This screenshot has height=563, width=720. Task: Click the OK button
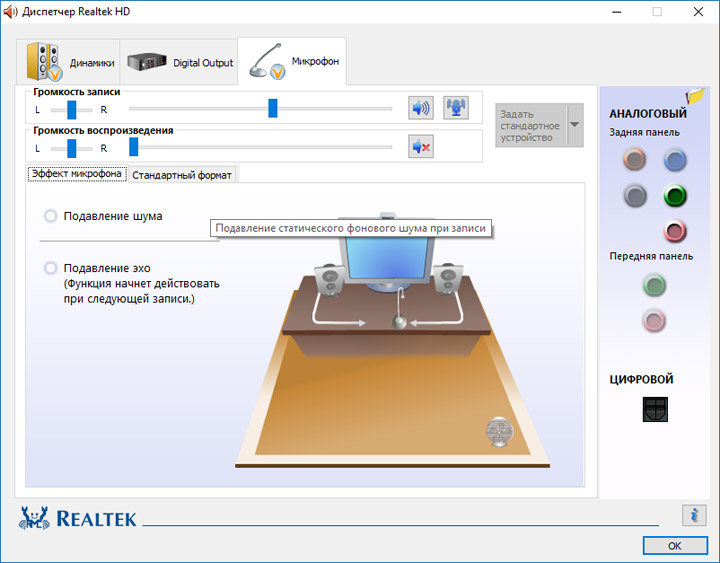click(x=675, y=546)
